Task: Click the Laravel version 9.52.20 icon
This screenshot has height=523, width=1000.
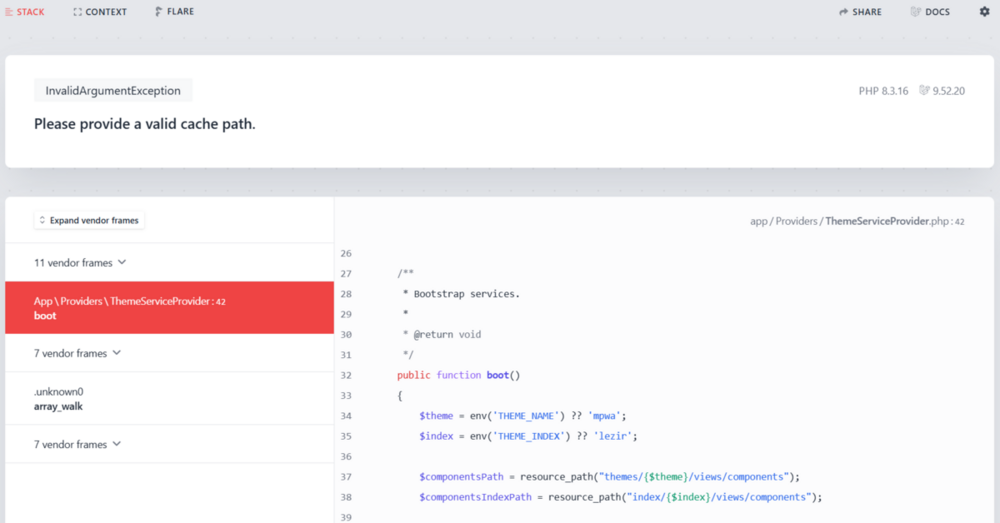Action: 925,91
